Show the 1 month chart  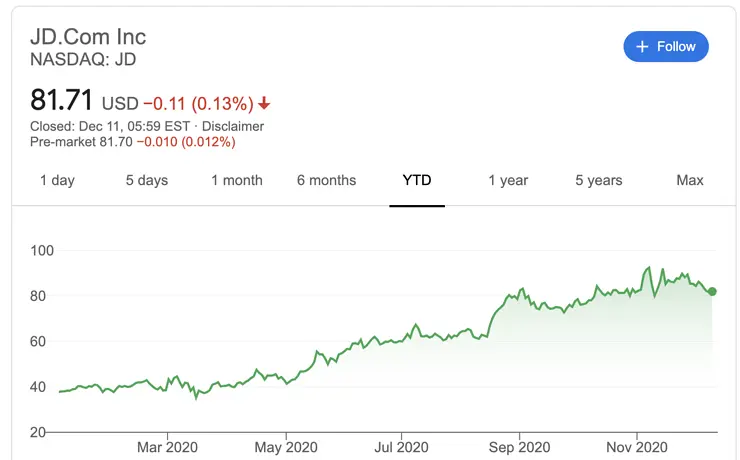coord(237,181)
